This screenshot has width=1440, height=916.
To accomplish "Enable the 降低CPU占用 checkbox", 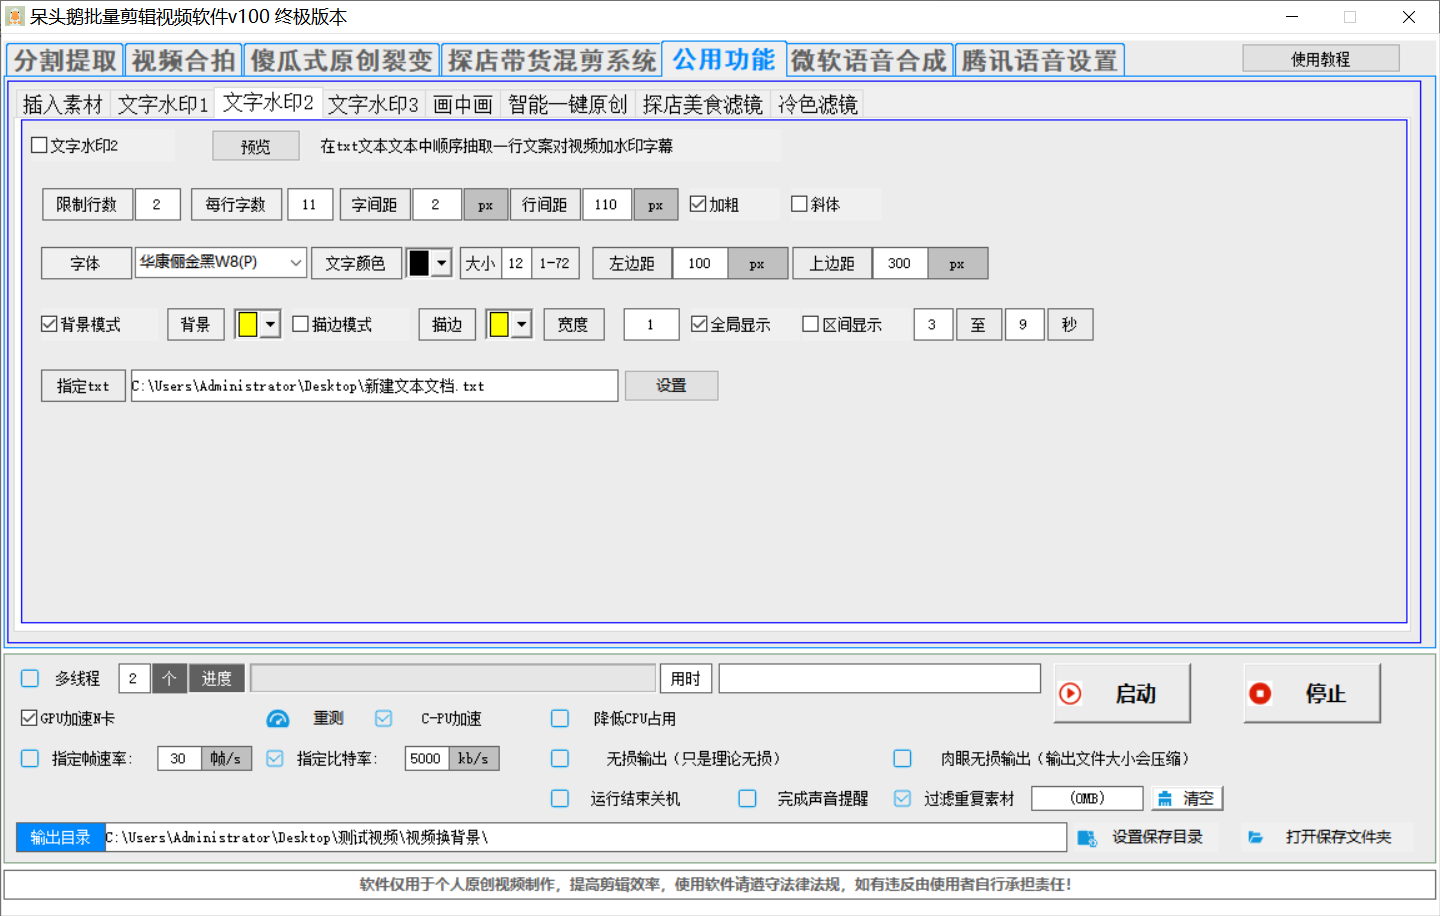I will tap(560, 718).
